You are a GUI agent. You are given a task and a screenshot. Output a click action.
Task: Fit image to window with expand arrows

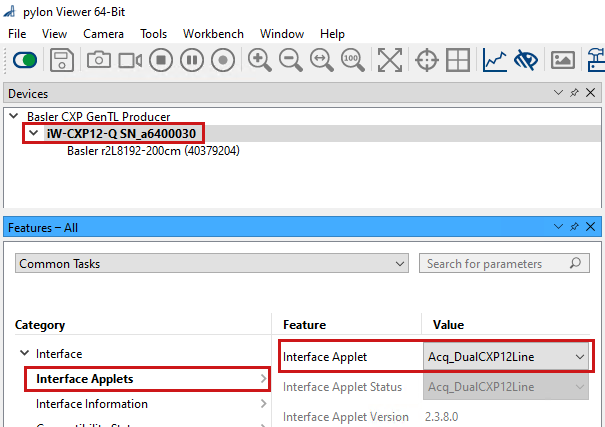click(390, 60)
